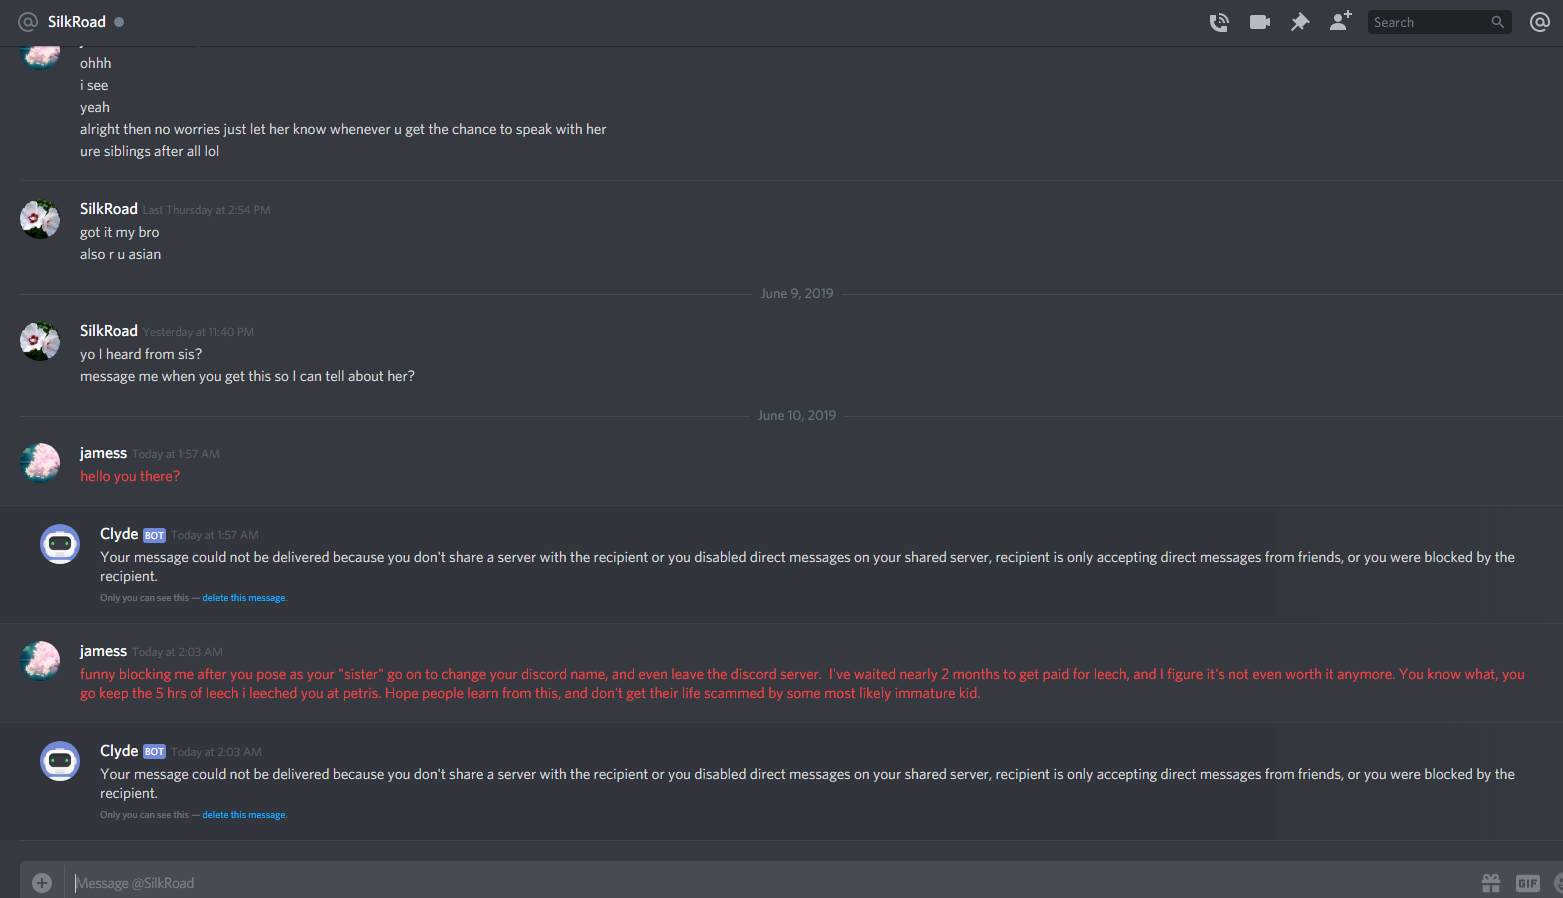Viewport: 1563px width, 898px height.
Task: Click the upload attachment plus button
Action: point(42,883)
